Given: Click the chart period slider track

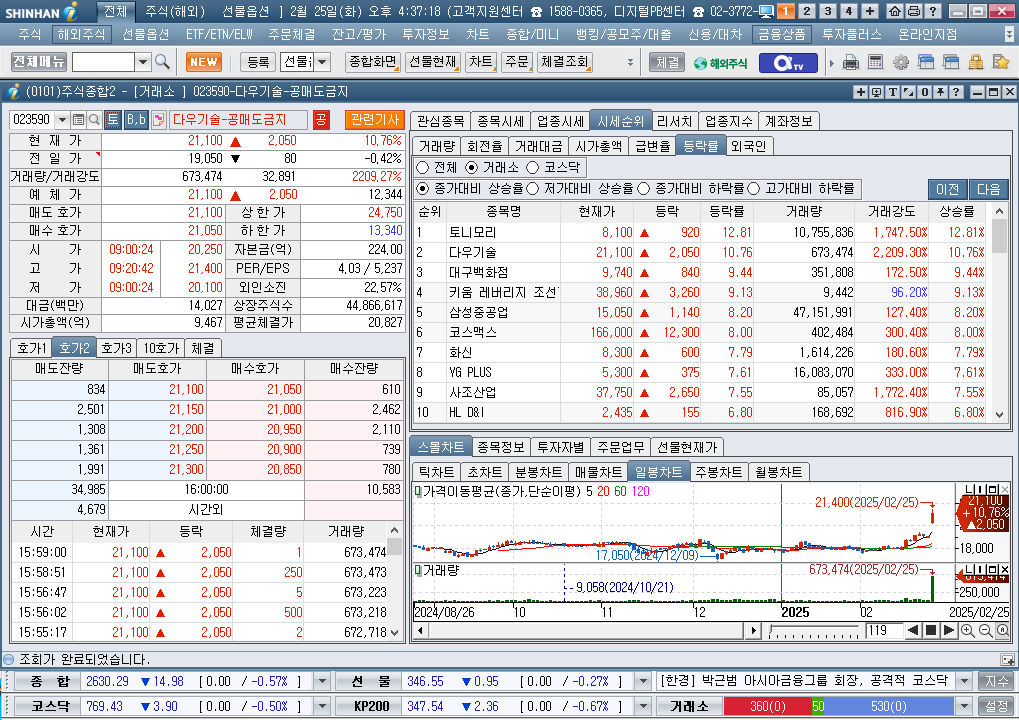Looking at the screenshot, I should tap(813, 630).
